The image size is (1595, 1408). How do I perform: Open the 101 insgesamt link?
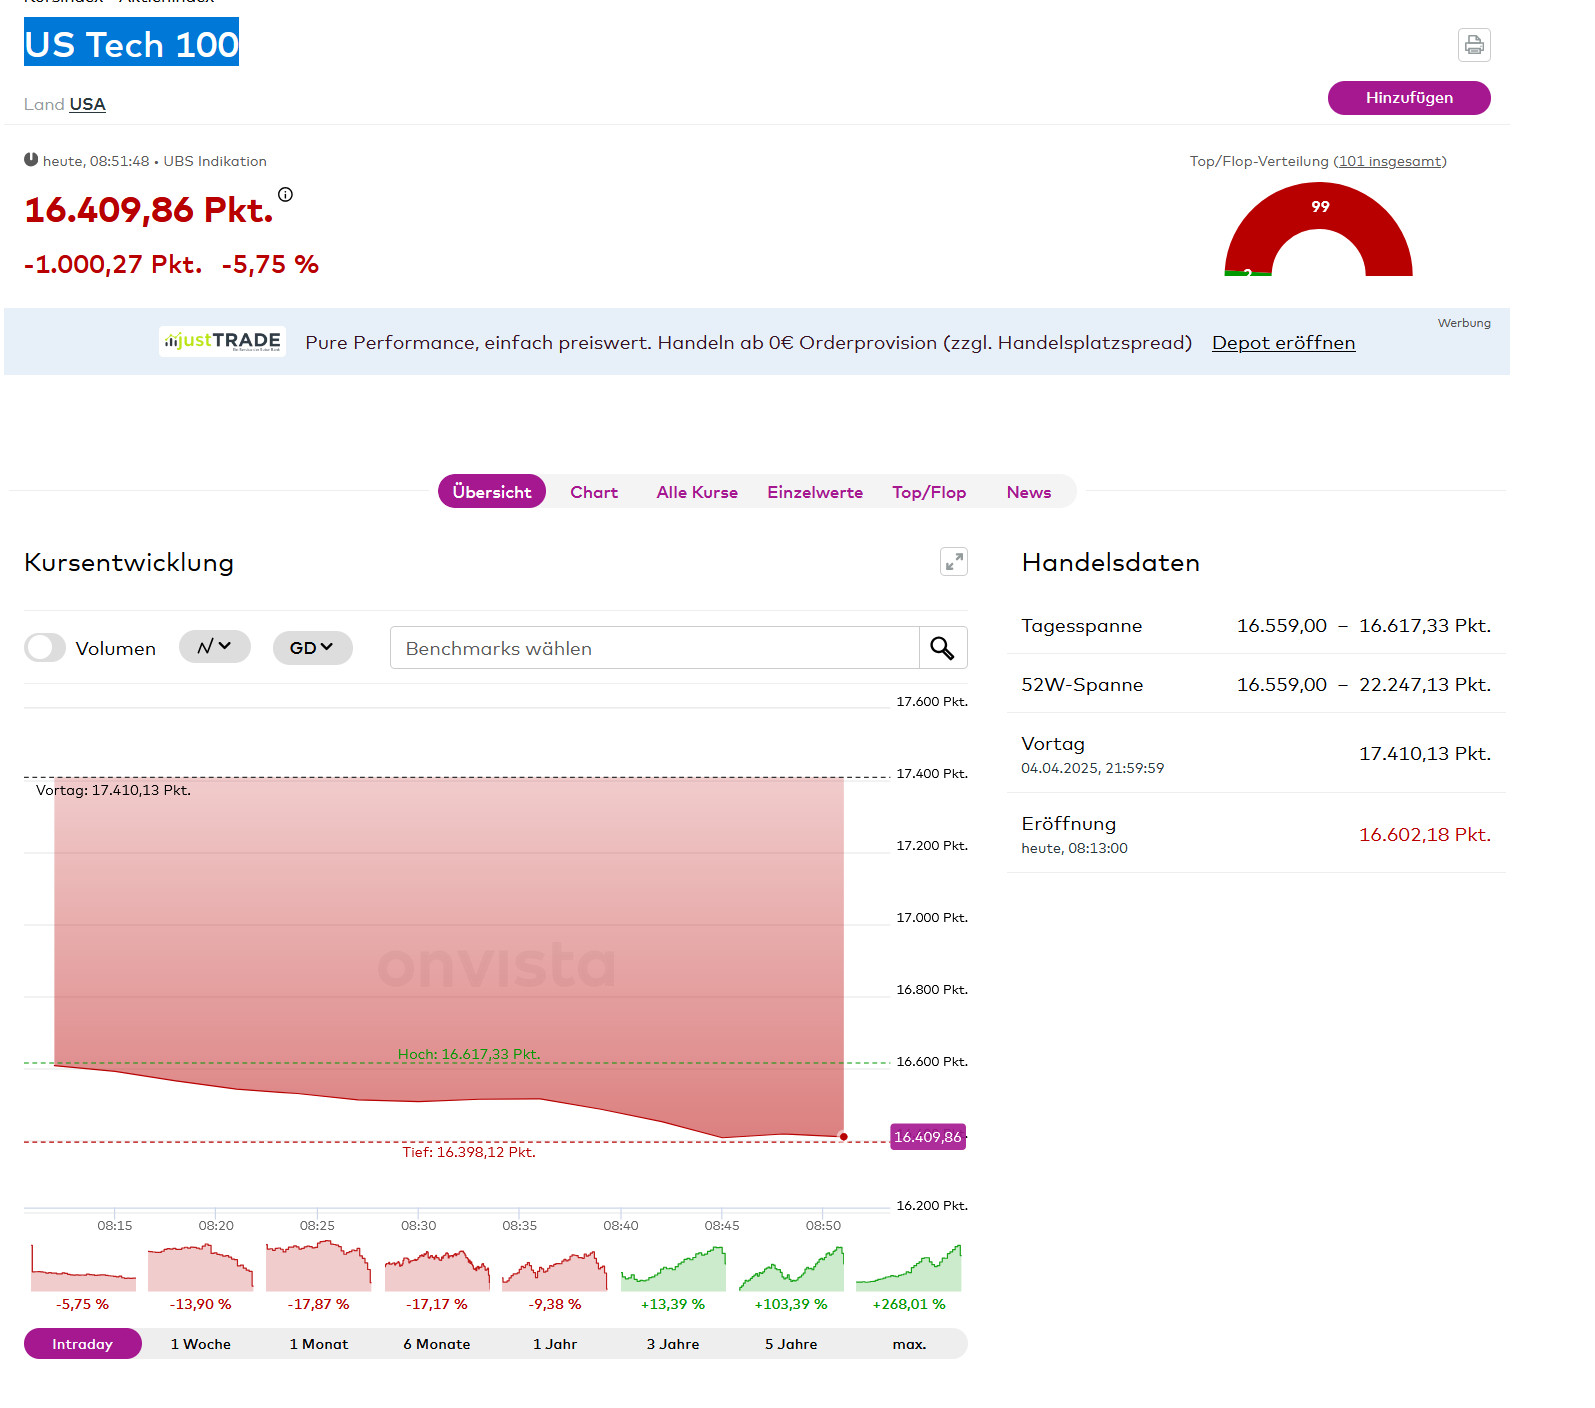(x=1390, y=161)
